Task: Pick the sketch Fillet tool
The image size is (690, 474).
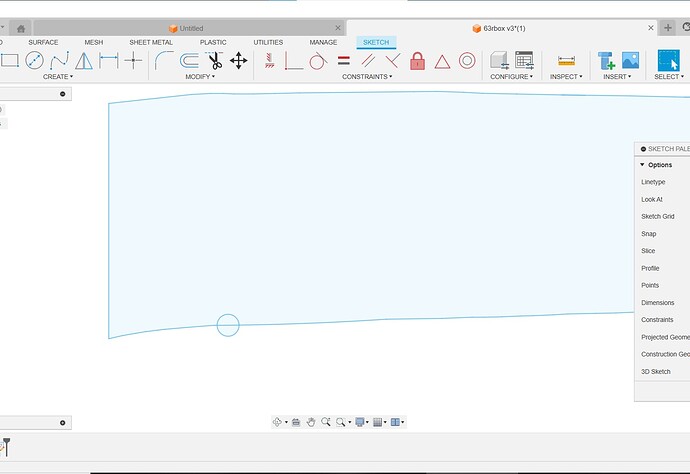Action: click(164, 60)
